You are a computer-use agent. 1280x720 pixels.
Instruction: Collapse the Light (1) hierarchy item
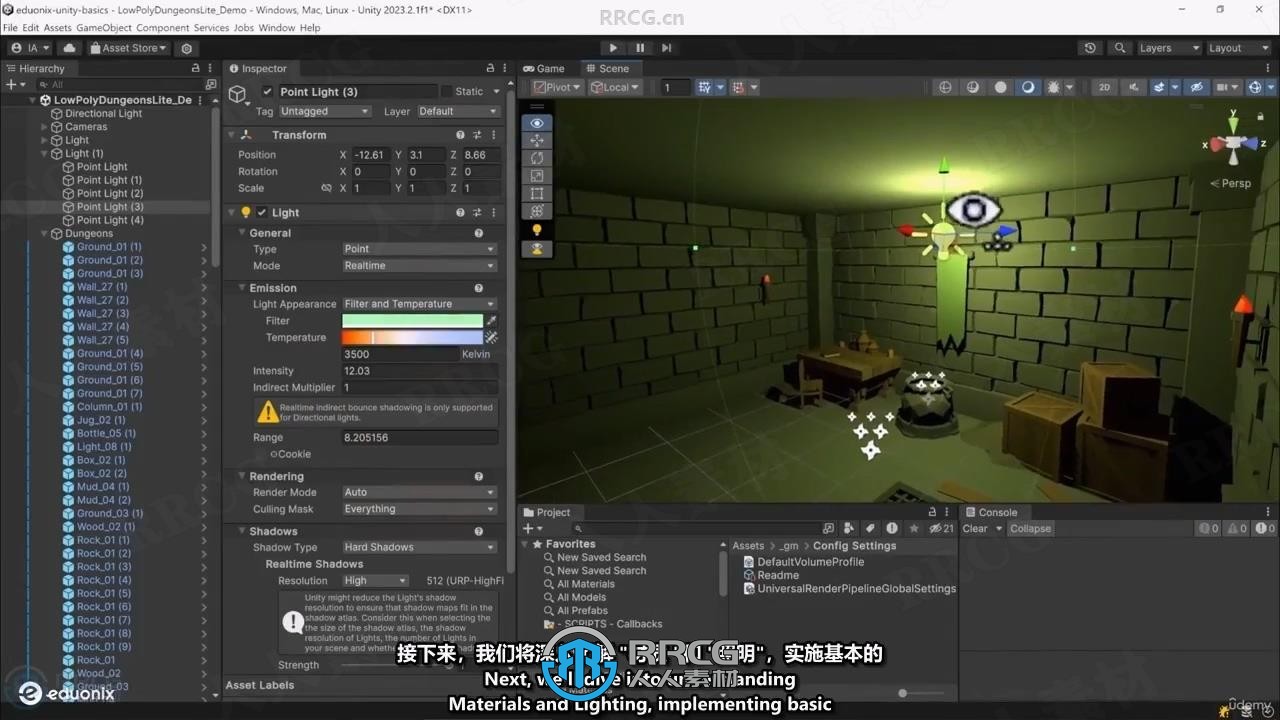click(45, 154)
